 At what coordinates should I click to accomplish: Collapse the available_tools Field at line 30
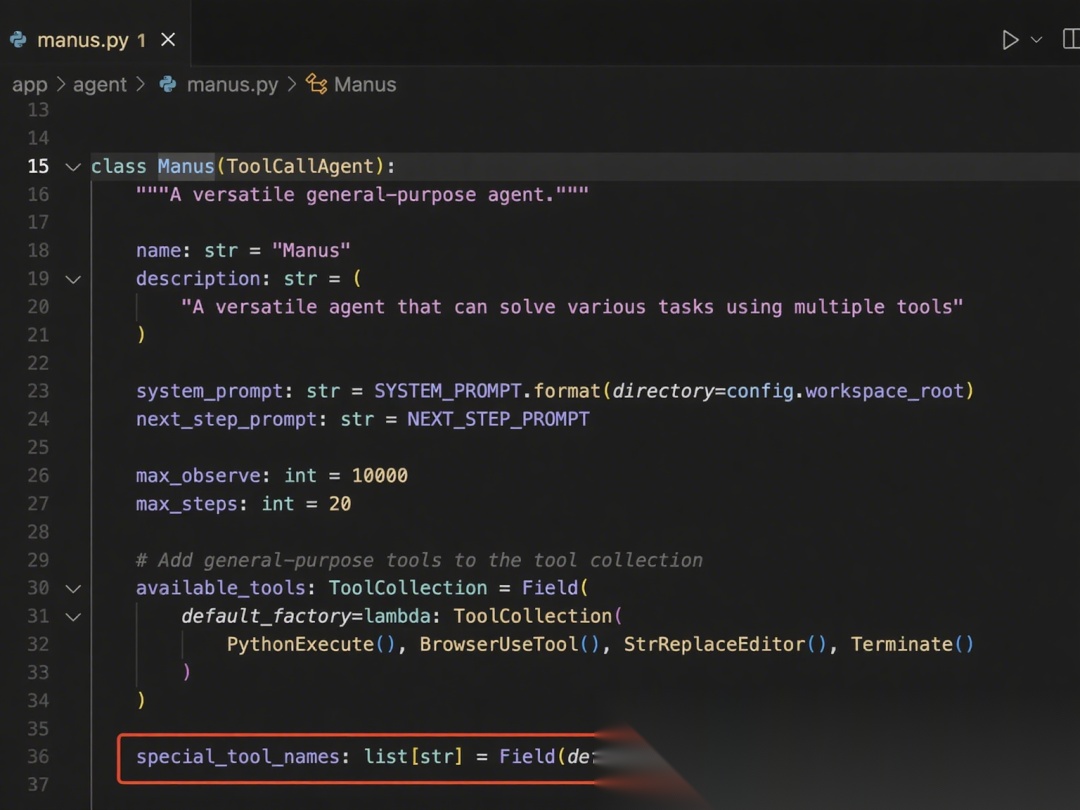coord(73,589)
